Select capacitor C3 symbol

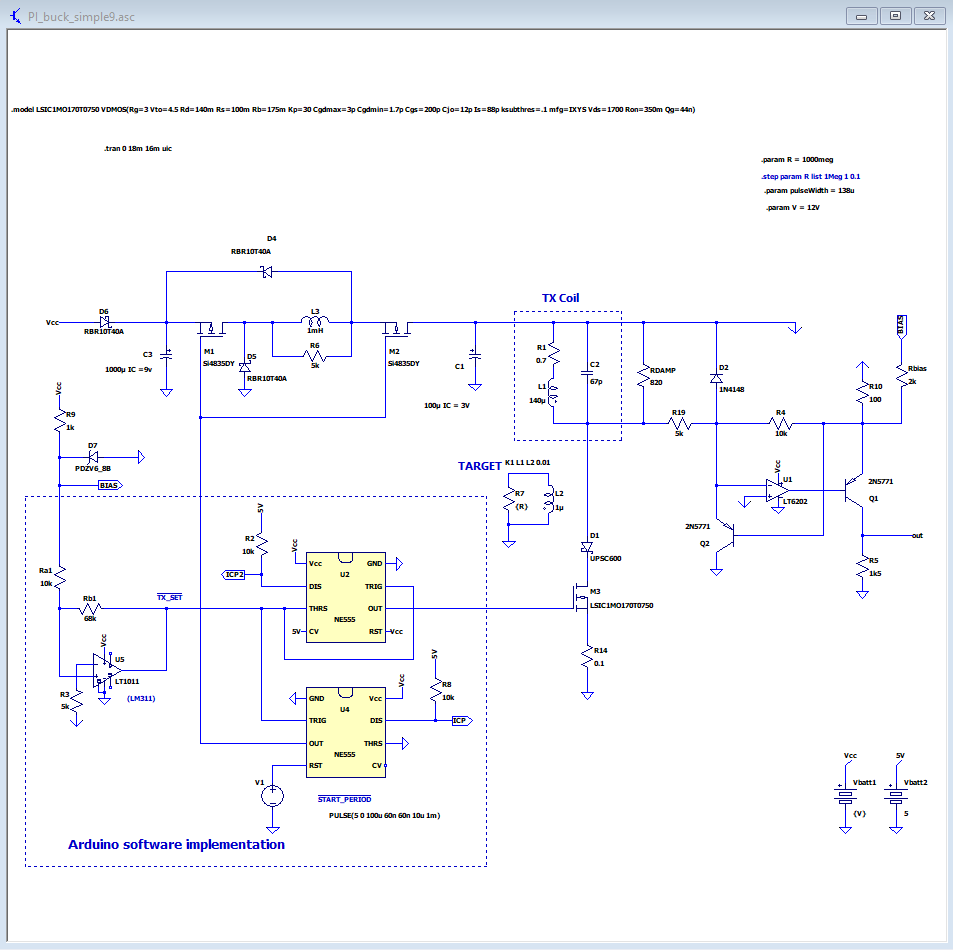(x=166, y=355)
